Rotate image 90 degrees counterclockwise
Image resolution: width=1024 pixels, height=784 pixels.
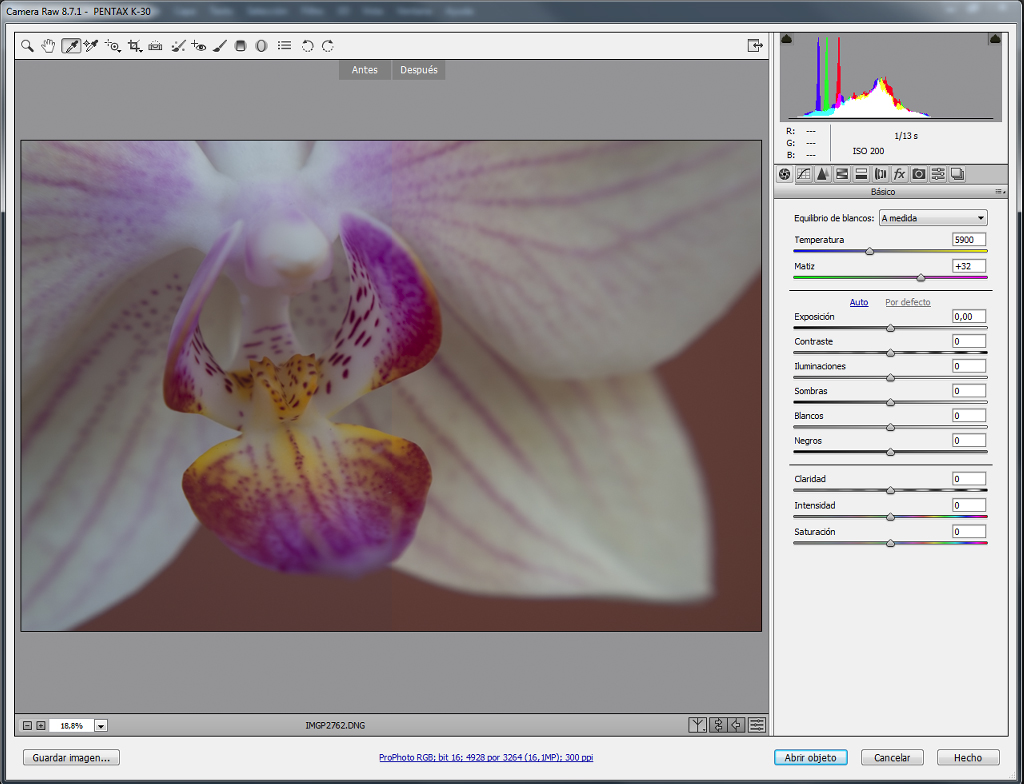point(308,46)
